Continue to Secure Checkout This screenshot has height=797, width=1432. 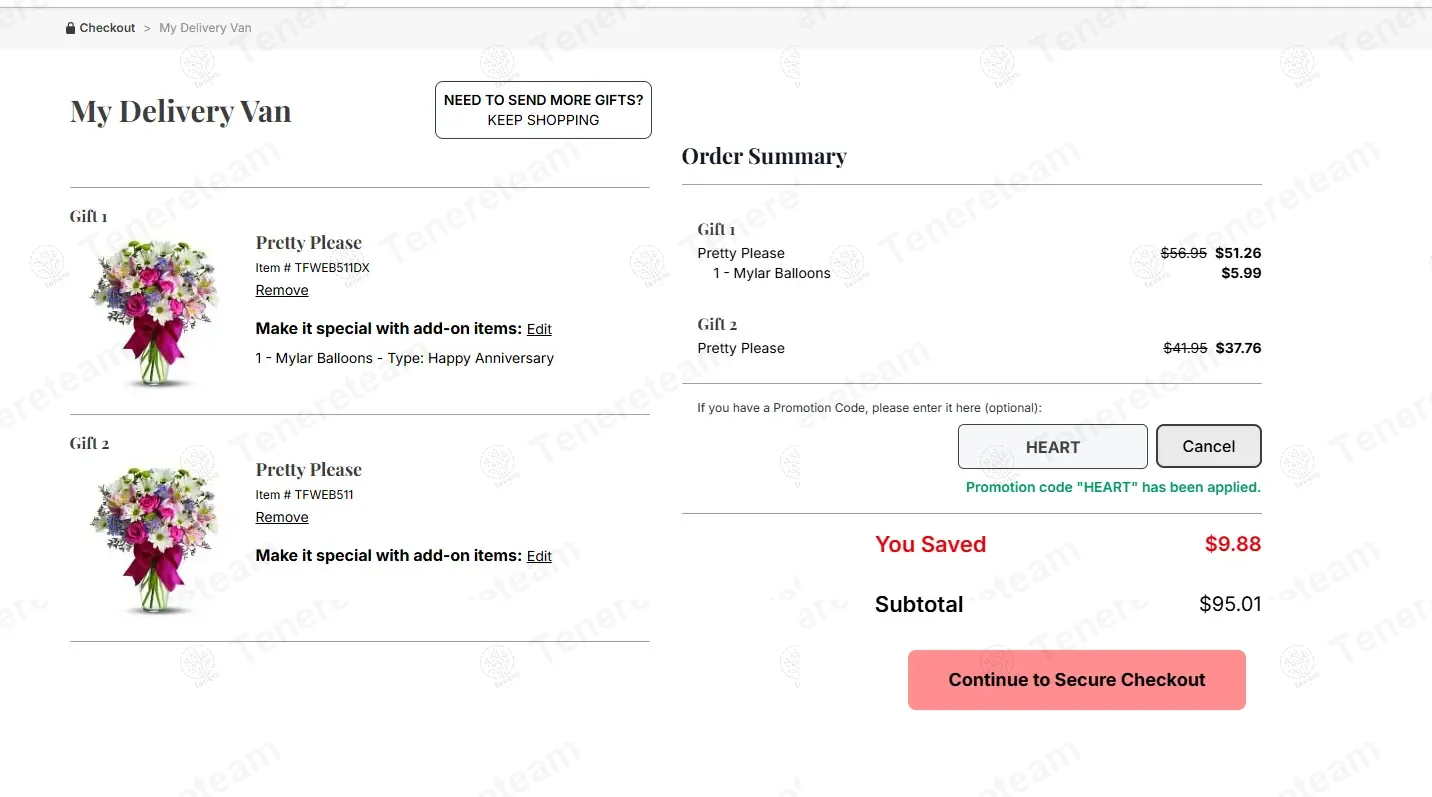pos(1076,680)
